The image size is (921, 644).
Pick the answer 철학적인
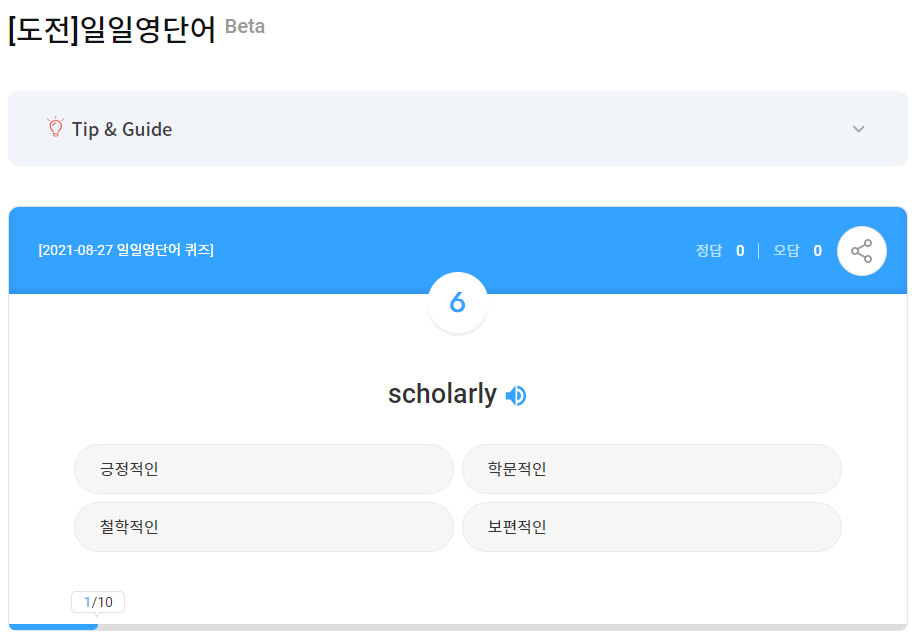click(x=263, y=527)
